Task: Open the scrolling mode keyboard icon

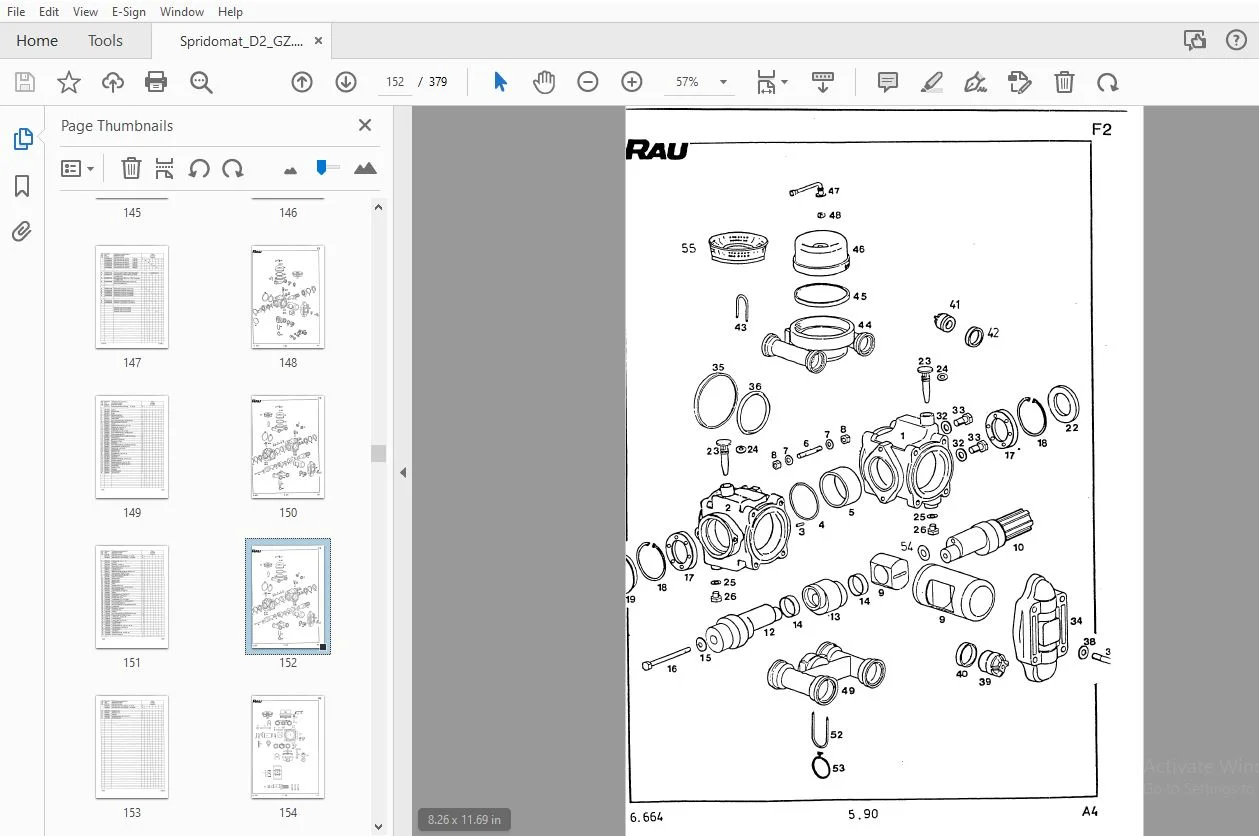Action: click(823, 82)
